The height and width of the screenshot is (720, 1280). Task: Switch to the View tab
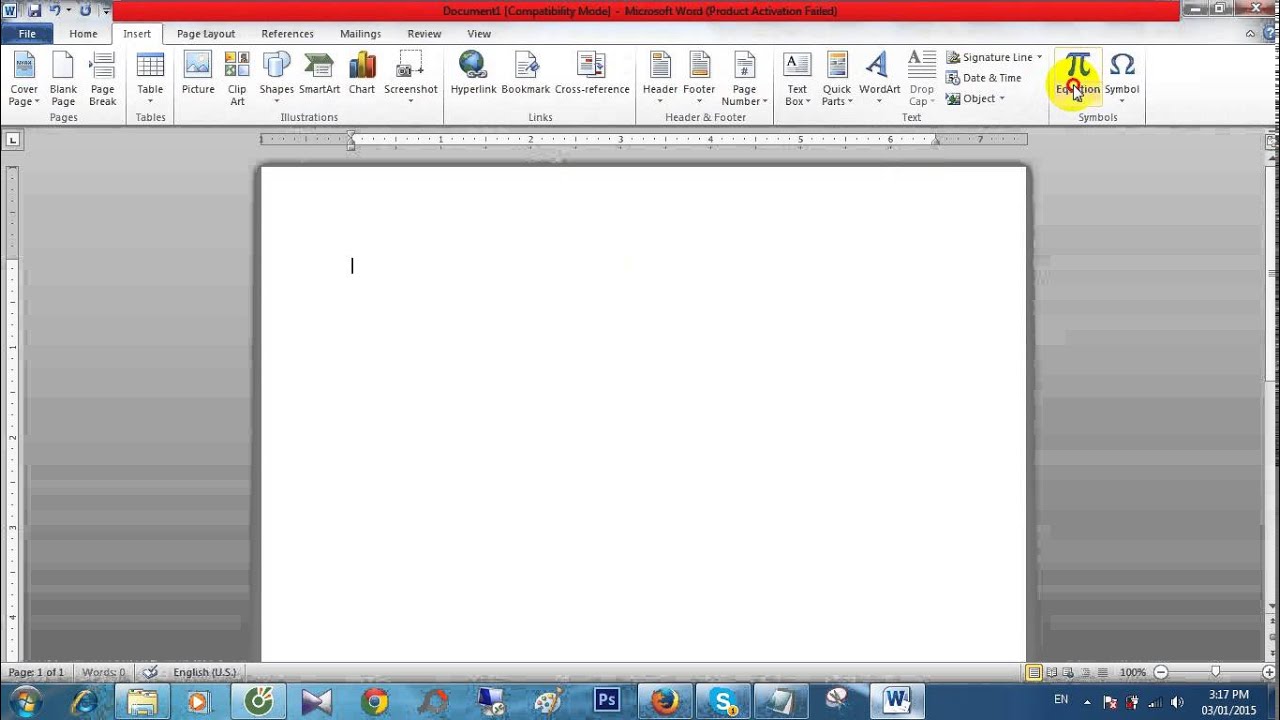click(x=479, y=34)
